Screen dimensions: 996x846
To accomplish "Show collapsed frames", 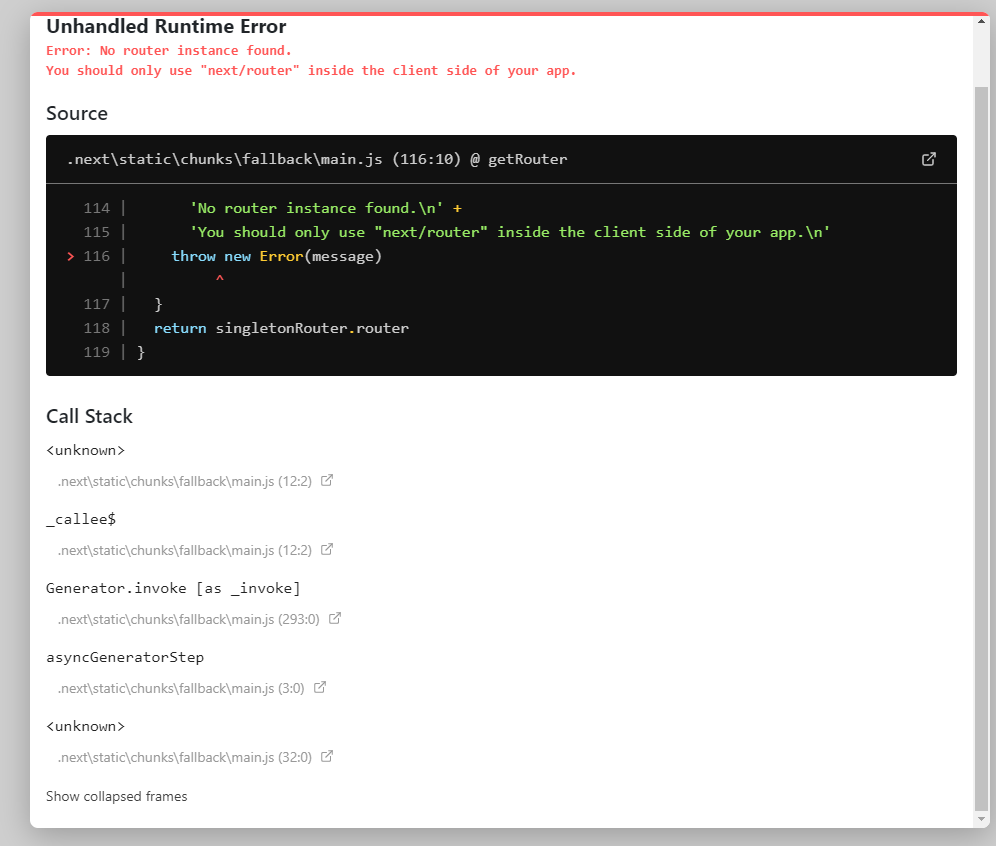I will tap(116, 796).
